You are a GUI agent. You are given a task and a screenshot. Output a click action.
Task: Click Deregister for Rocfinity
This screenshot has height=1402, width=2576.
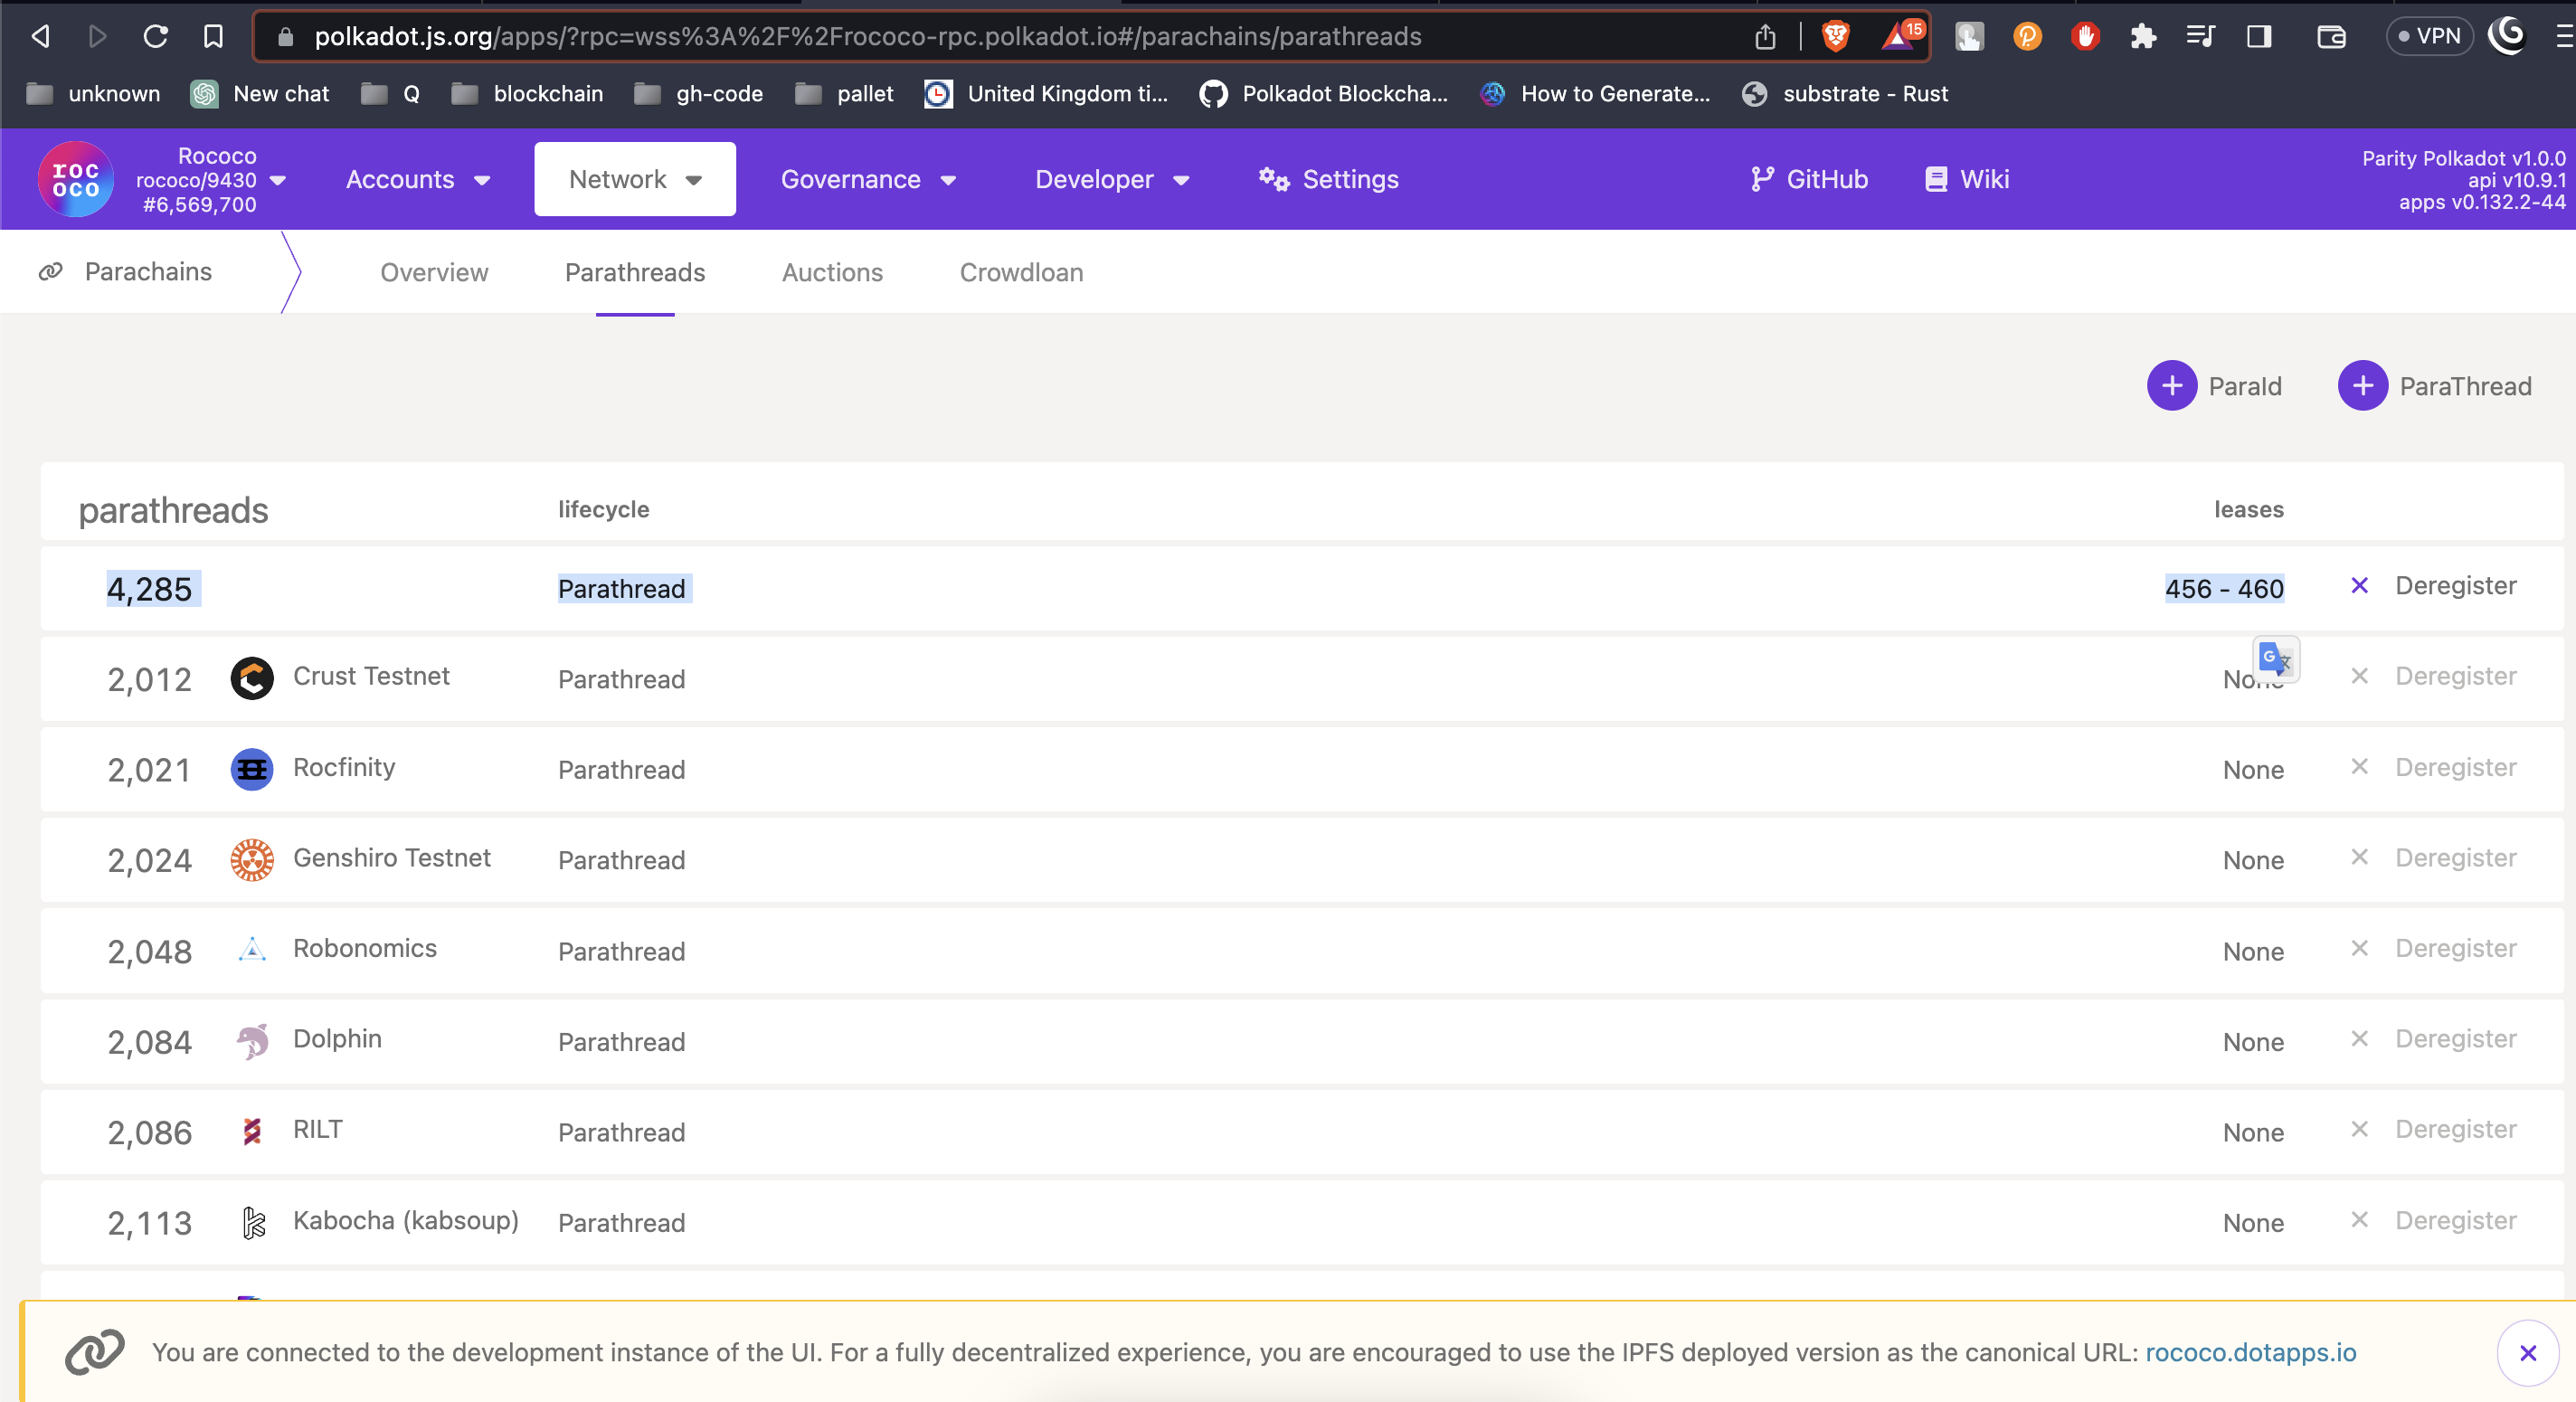2435,767
